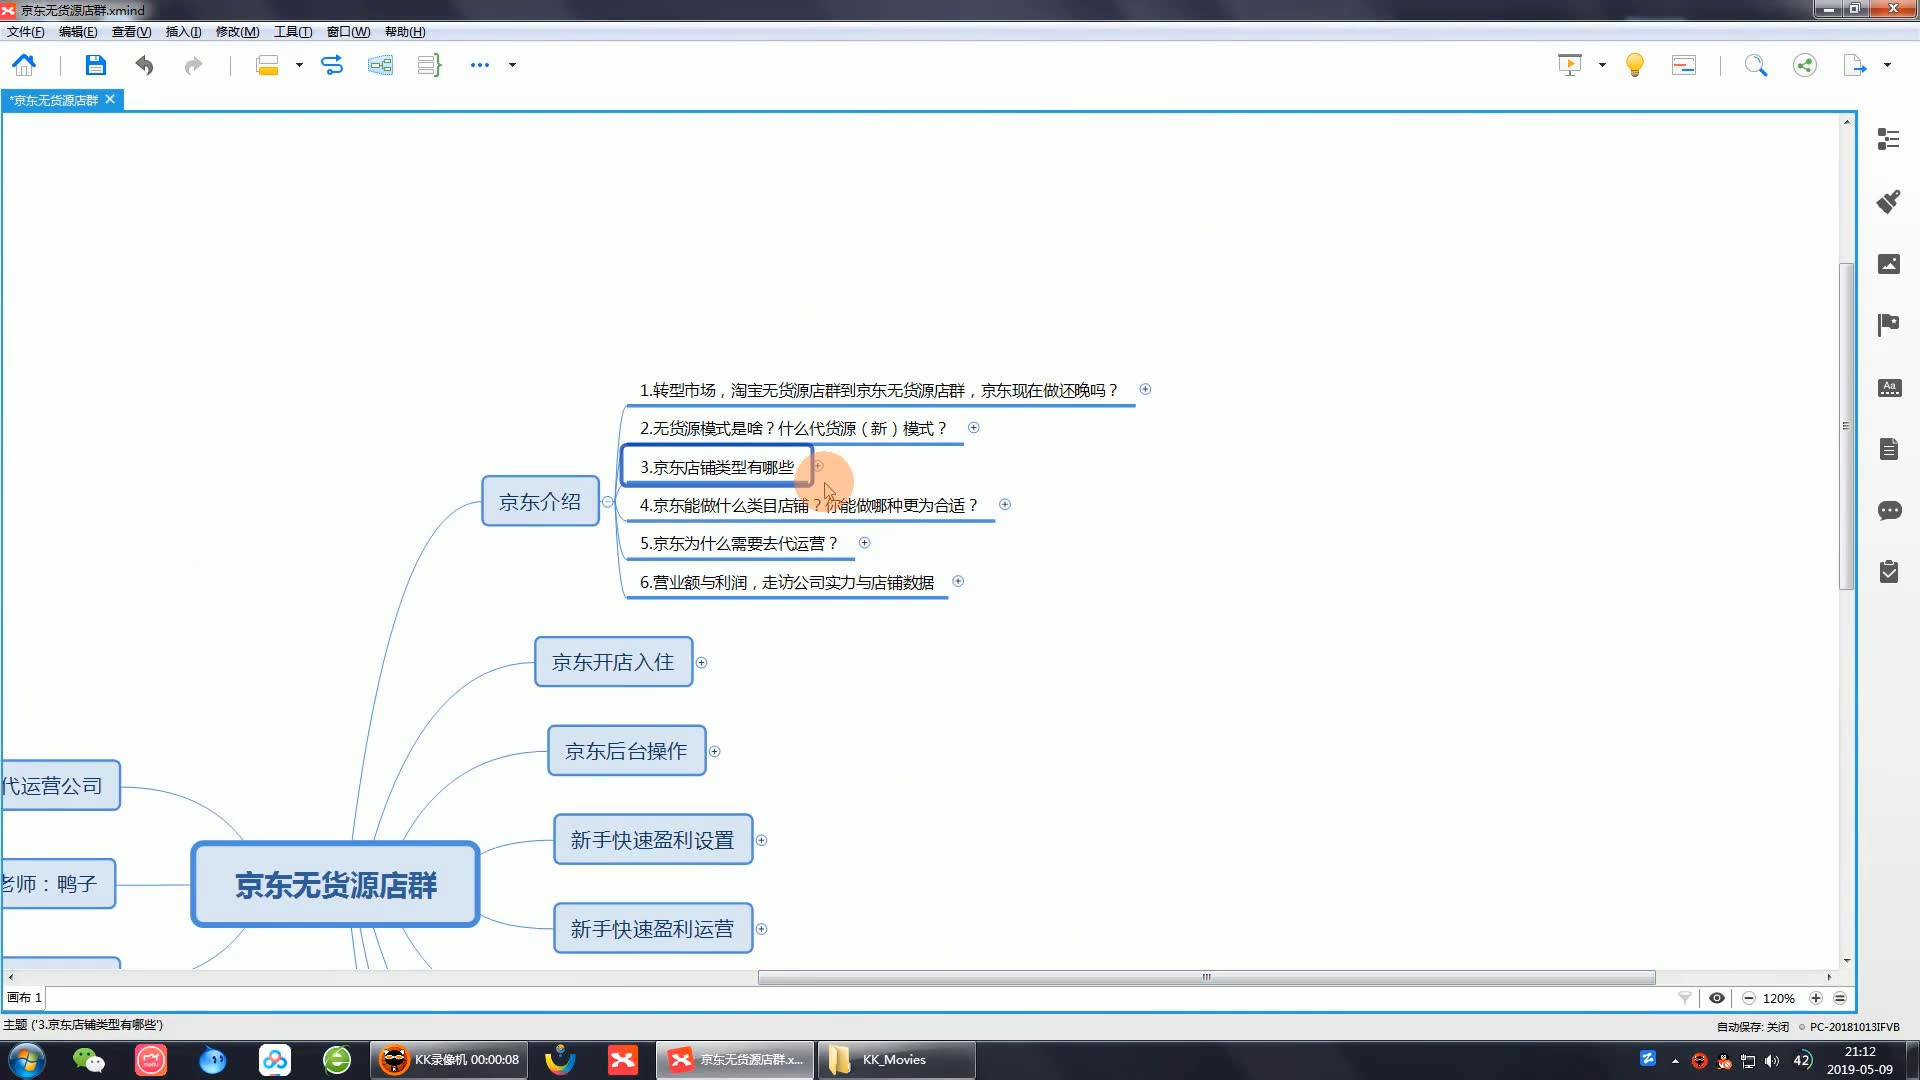Open the 文件 menu

26,32
